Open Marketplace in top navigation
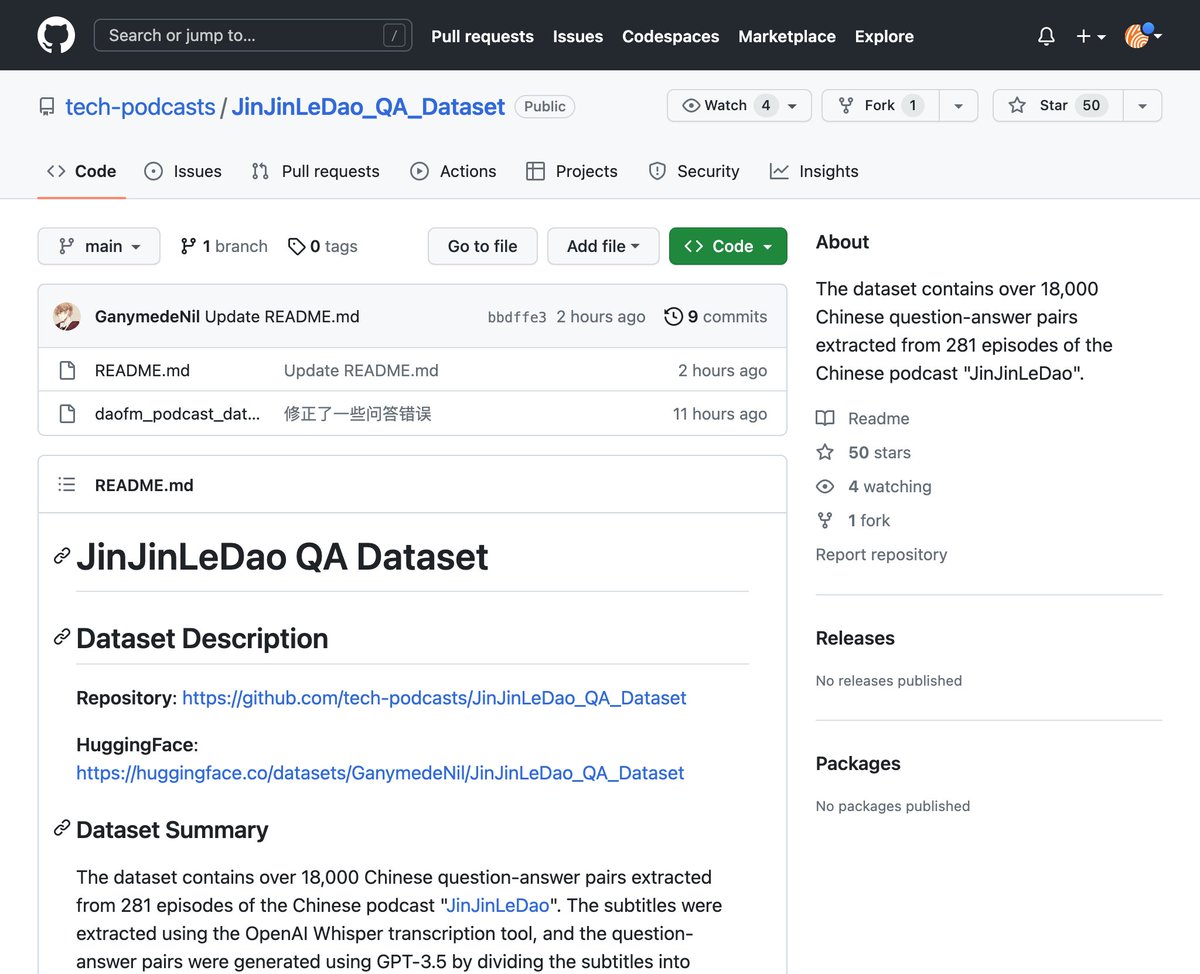This screenshot has height=974, width=1200. (787, 36)
